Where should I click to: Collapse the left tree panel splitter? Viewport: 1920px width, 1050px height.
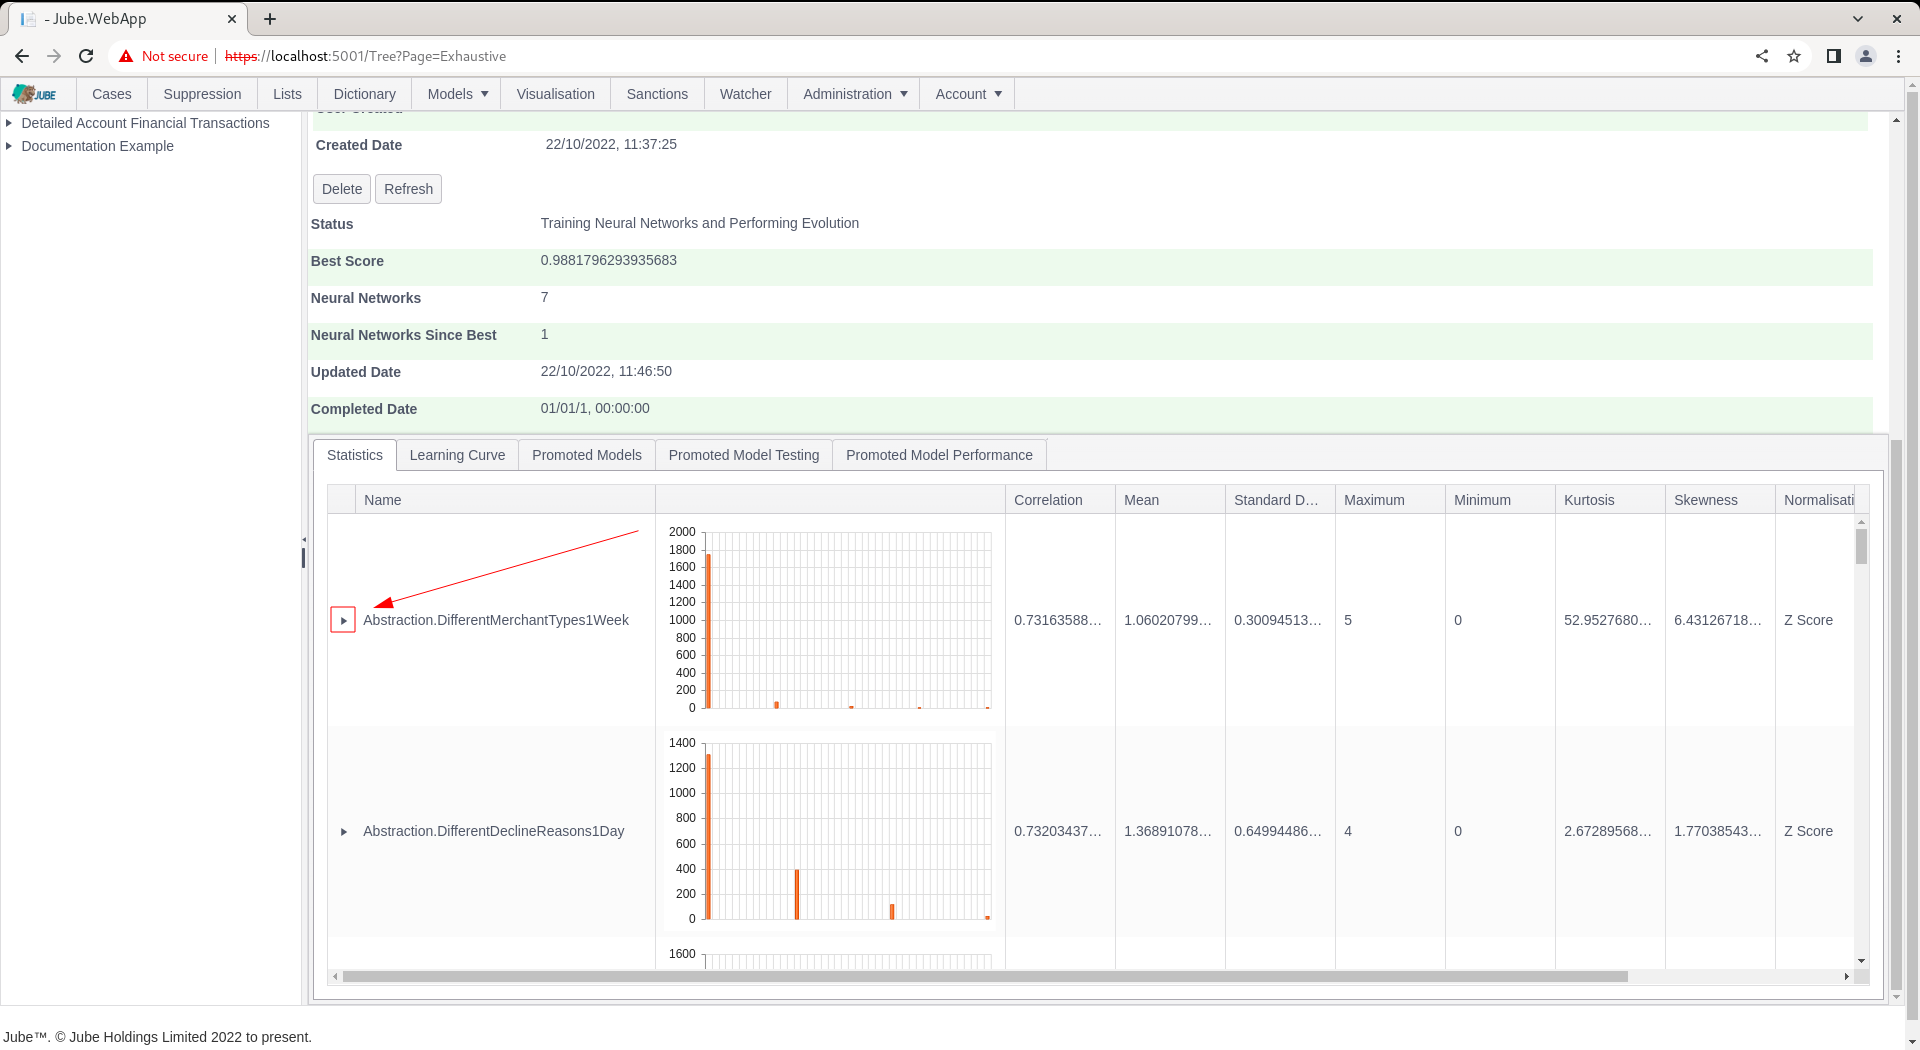click(x=304, y=540)
